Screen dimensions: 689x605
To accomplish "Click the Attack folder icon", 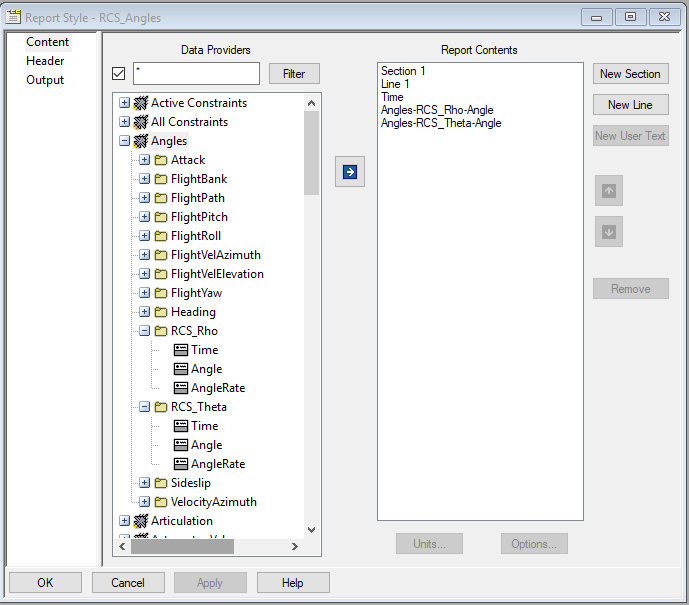I will coord(161,160).
